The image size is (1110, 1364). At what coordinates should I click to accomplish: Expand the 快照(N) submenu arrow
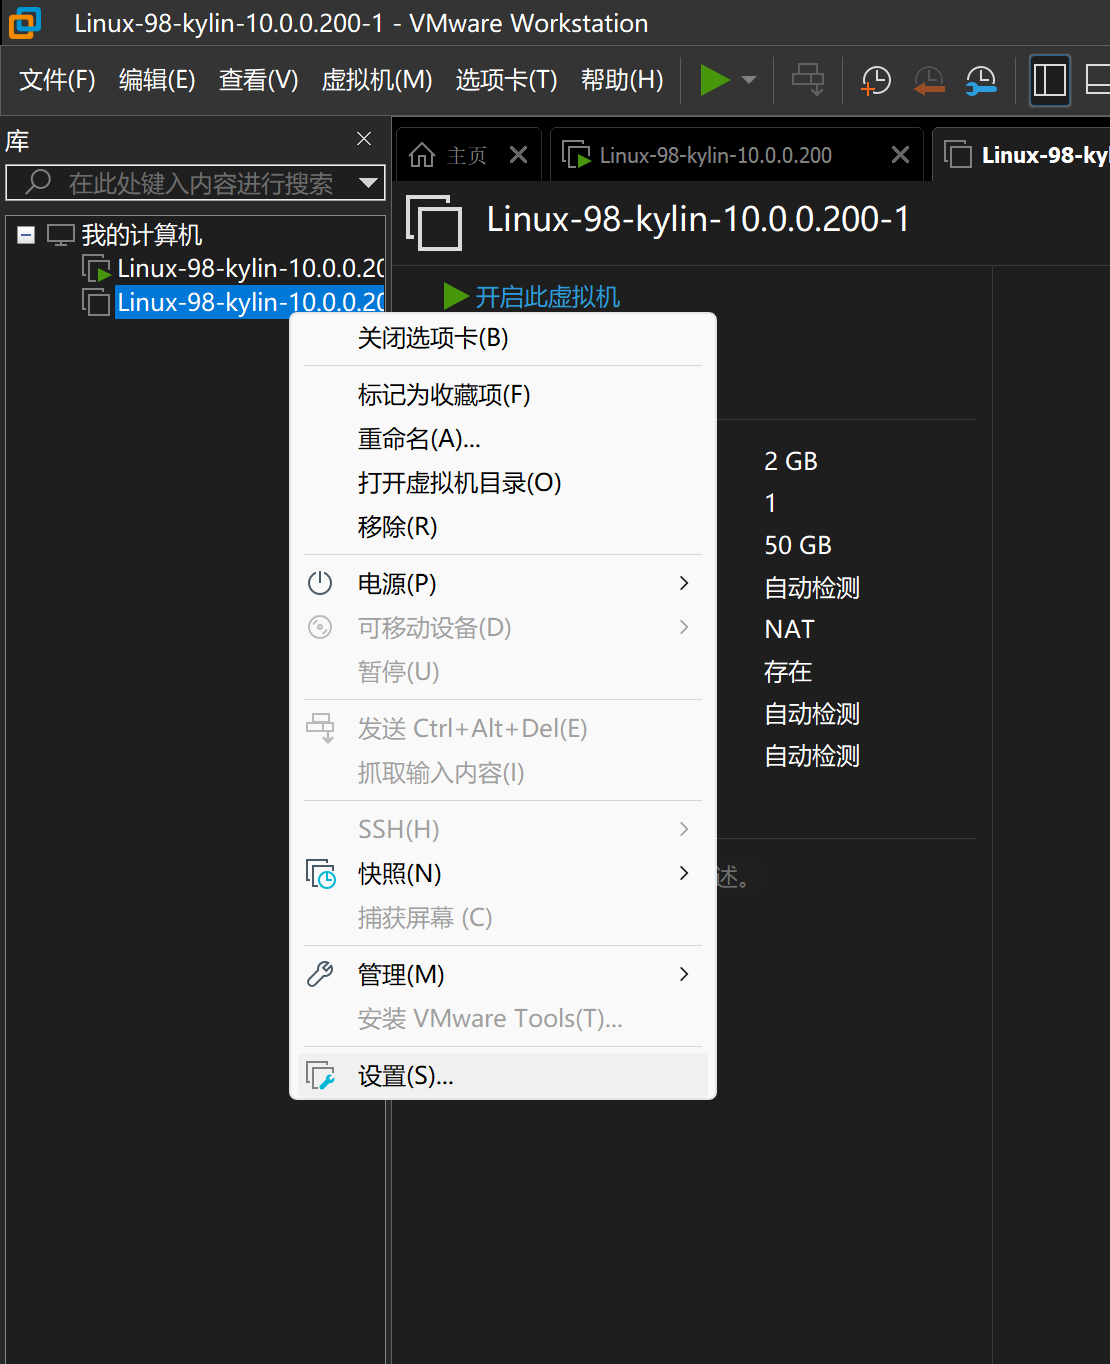(684, 873)
